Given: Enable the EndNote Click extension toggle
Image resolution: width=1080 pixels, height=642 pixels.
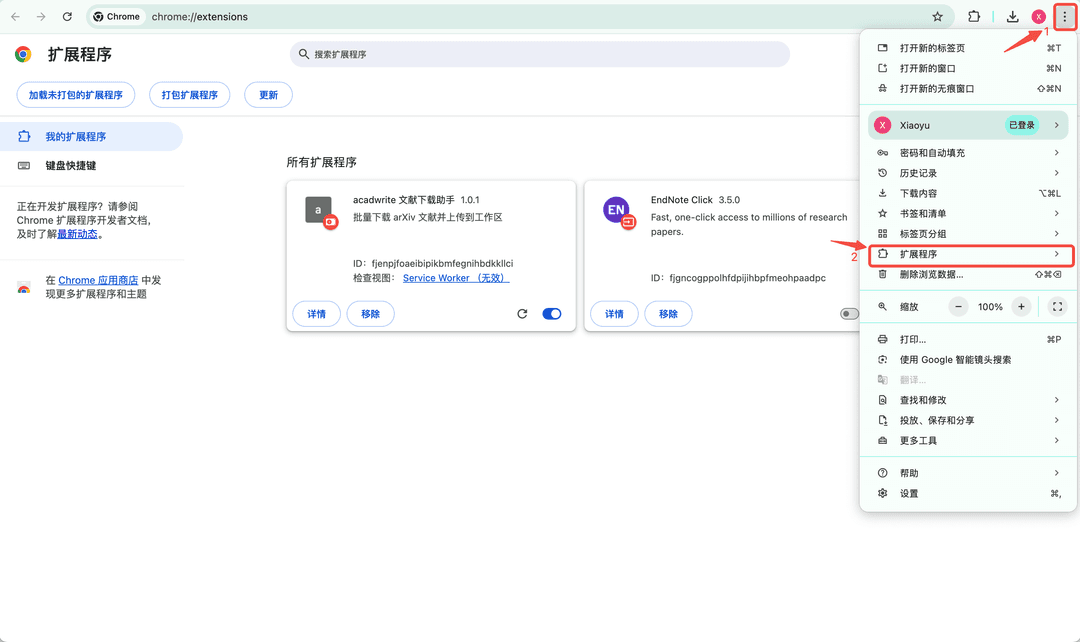Looking at the screenshot, I should [x=849, y=314].
